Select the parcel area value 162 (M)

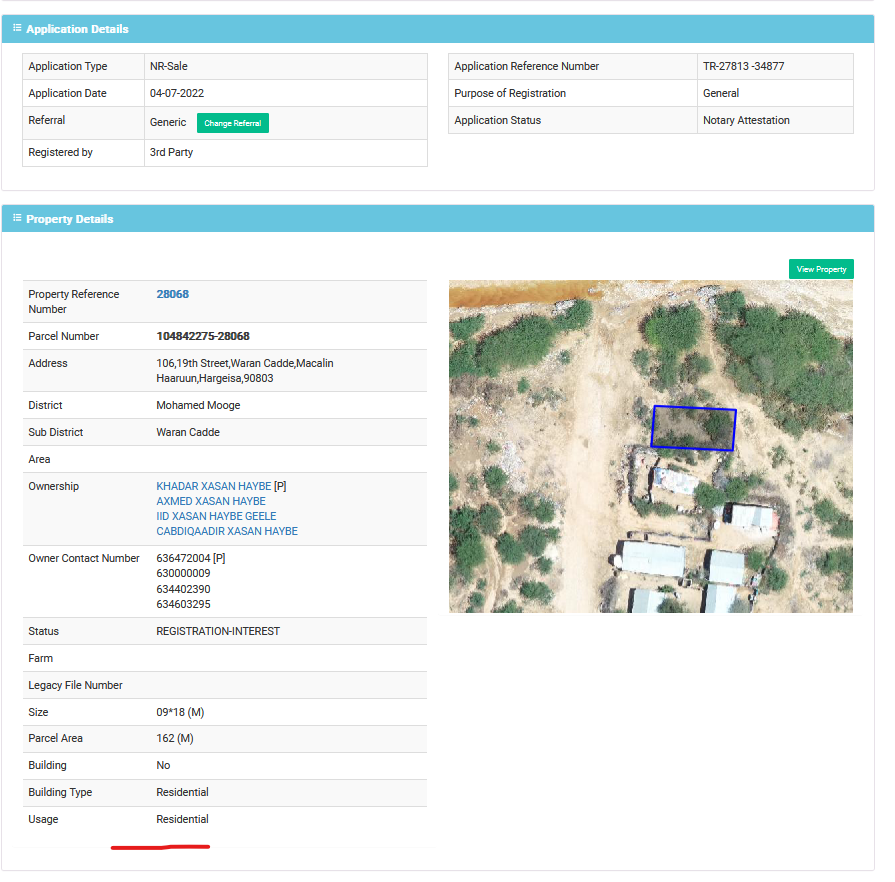click(x=175, y=739)
